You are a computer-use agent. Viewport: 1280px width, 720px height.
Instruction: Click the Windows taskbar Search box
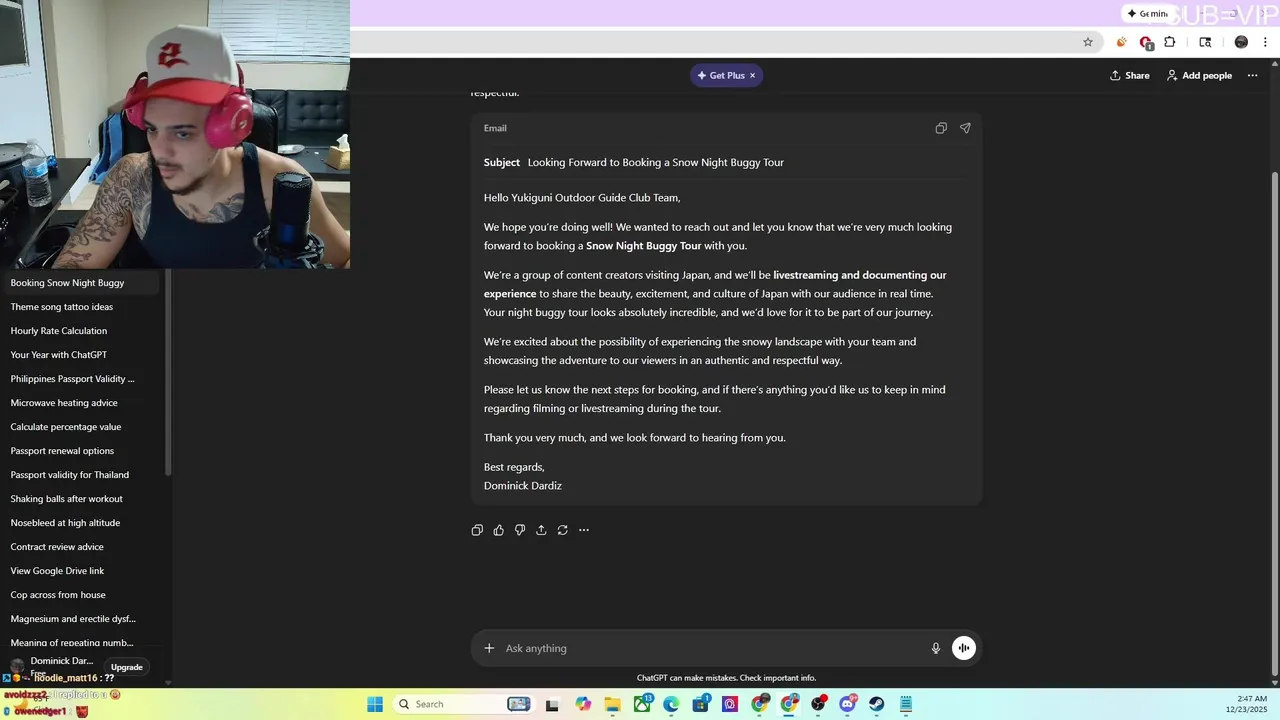464,704
